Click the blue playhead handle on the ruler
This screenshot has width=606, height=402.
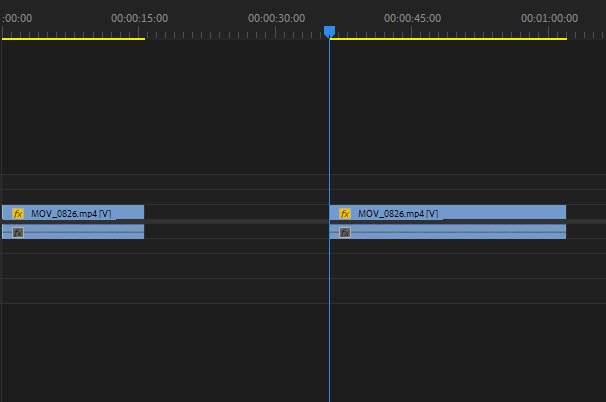coord(329,32)
